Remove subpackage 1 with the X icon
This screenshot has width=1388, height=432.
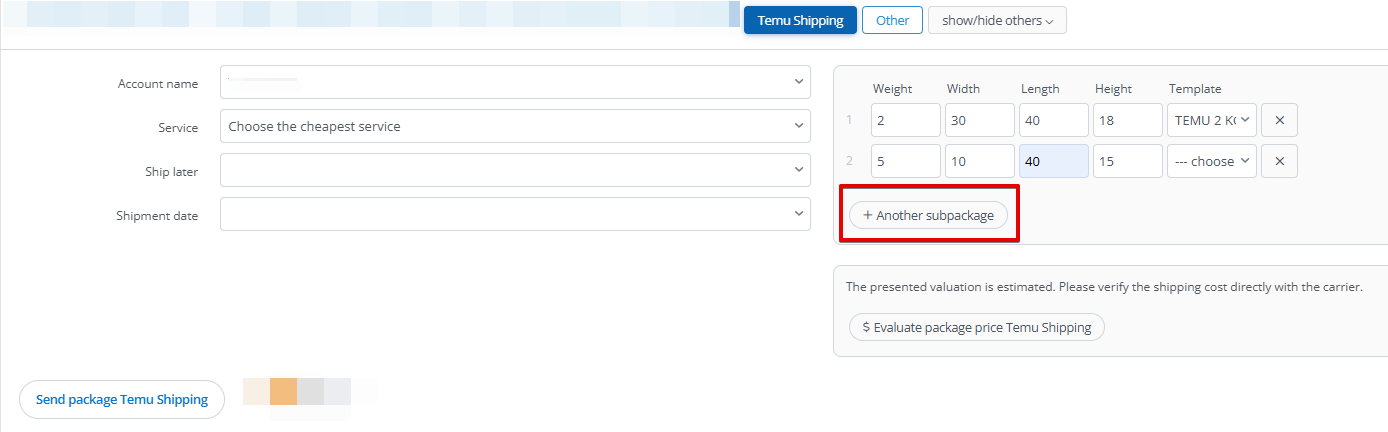tap(1279, 121)
